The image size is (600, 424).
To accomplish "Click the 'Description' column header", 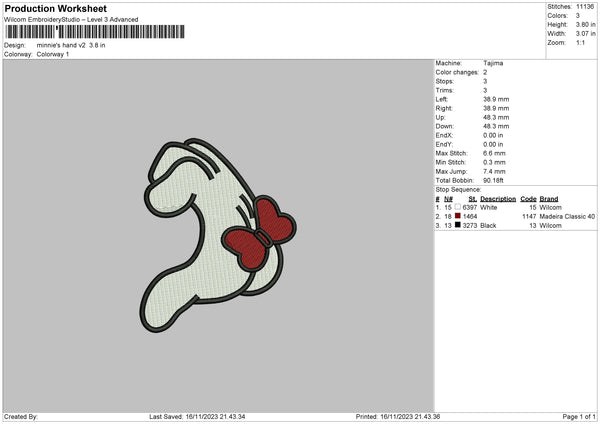I will [x=498, y=199].
